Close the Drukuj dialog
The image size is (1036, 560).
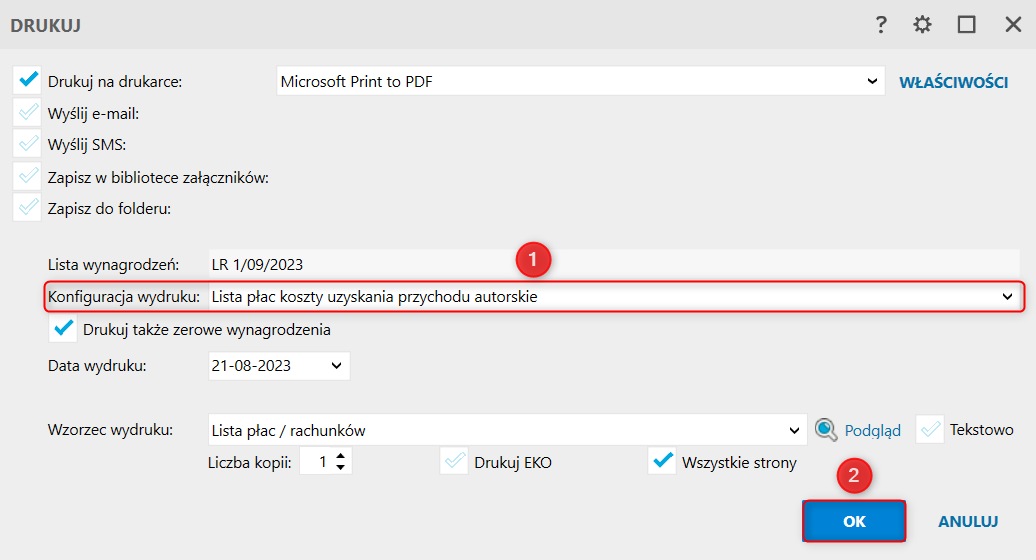click(x=1012, y=25)
